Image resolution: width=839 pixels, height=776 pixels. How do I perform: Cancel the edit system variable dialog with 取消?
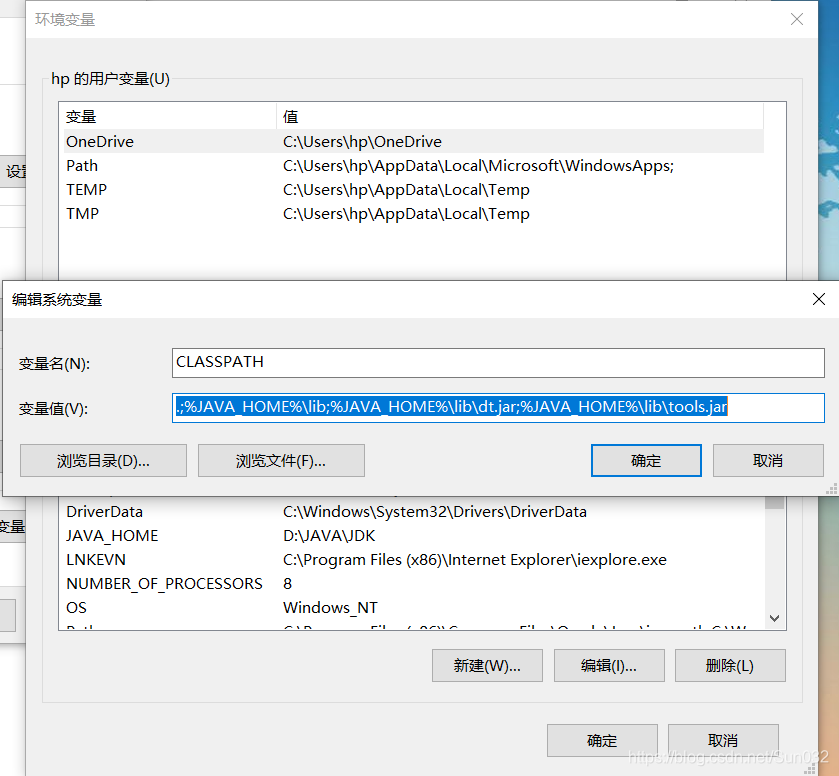[768, 460]
